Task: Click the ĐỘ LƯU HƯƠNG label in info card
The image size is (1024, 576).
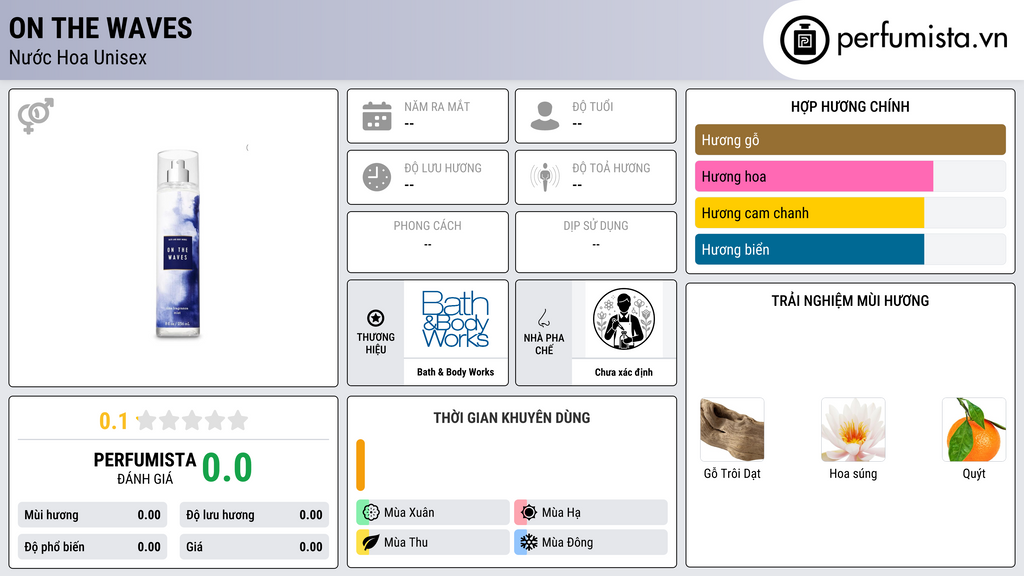Action: point(443,168)
